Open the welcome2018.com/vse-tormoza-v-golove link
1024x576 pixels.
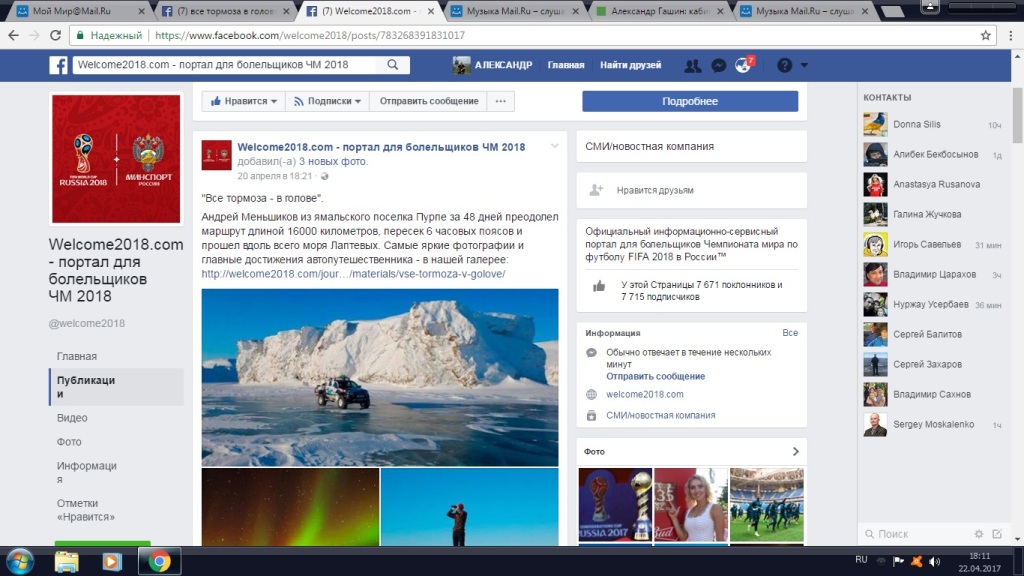tap(353, 274)
